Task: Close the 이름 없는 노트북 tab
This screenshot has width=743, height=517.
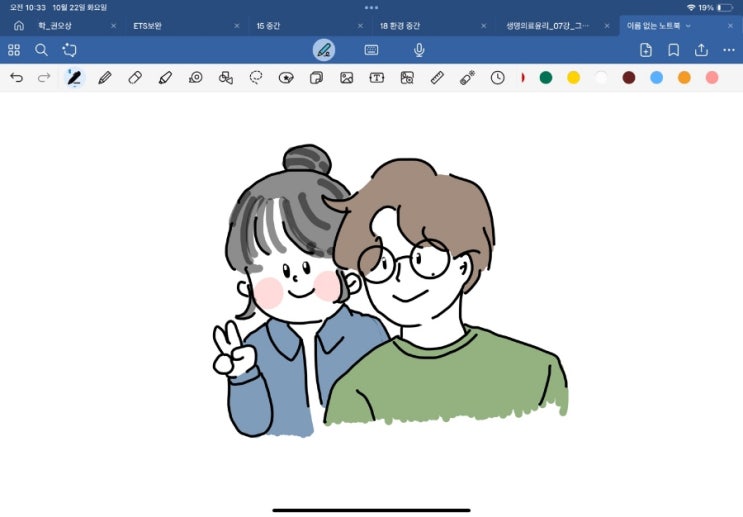Action: click(x=730, y=26)
